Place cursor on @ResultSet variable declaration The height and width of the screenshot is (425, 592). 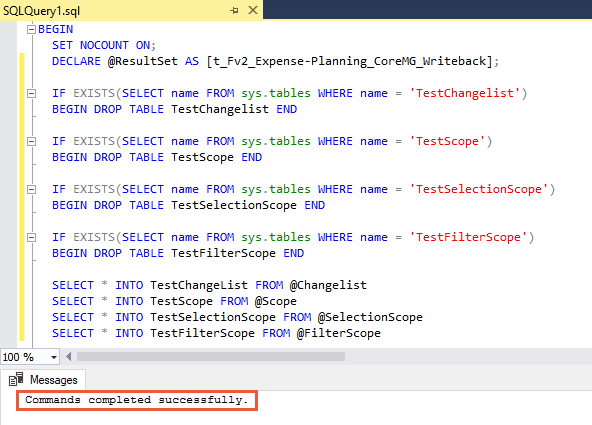pos(142,61)
